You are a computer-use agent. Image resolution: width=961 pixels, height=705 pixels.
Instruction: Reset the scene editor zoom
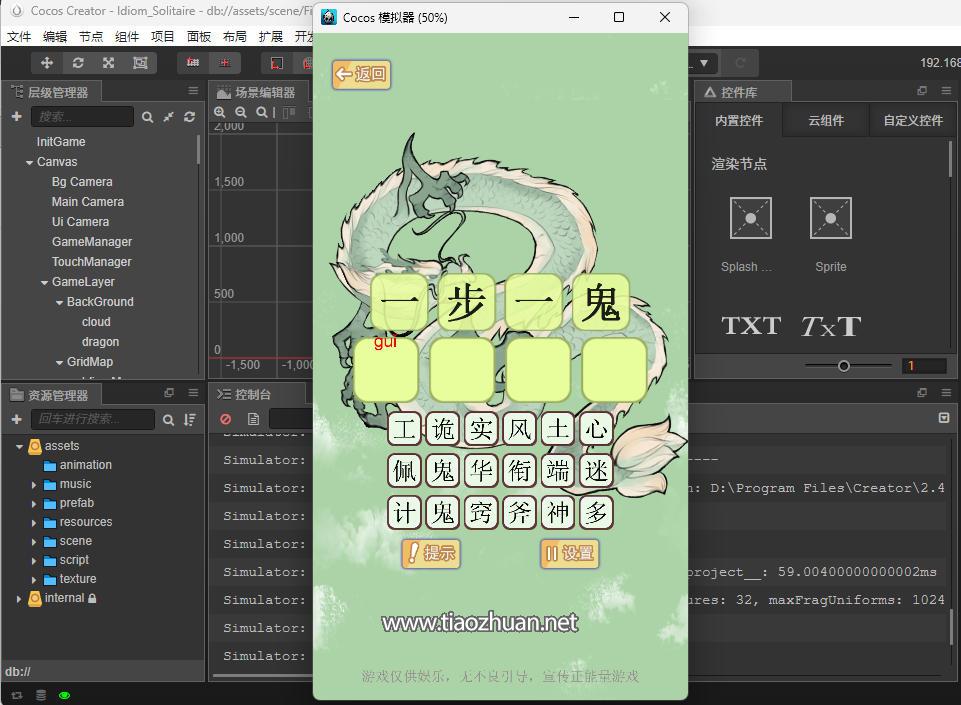point(262,112)
